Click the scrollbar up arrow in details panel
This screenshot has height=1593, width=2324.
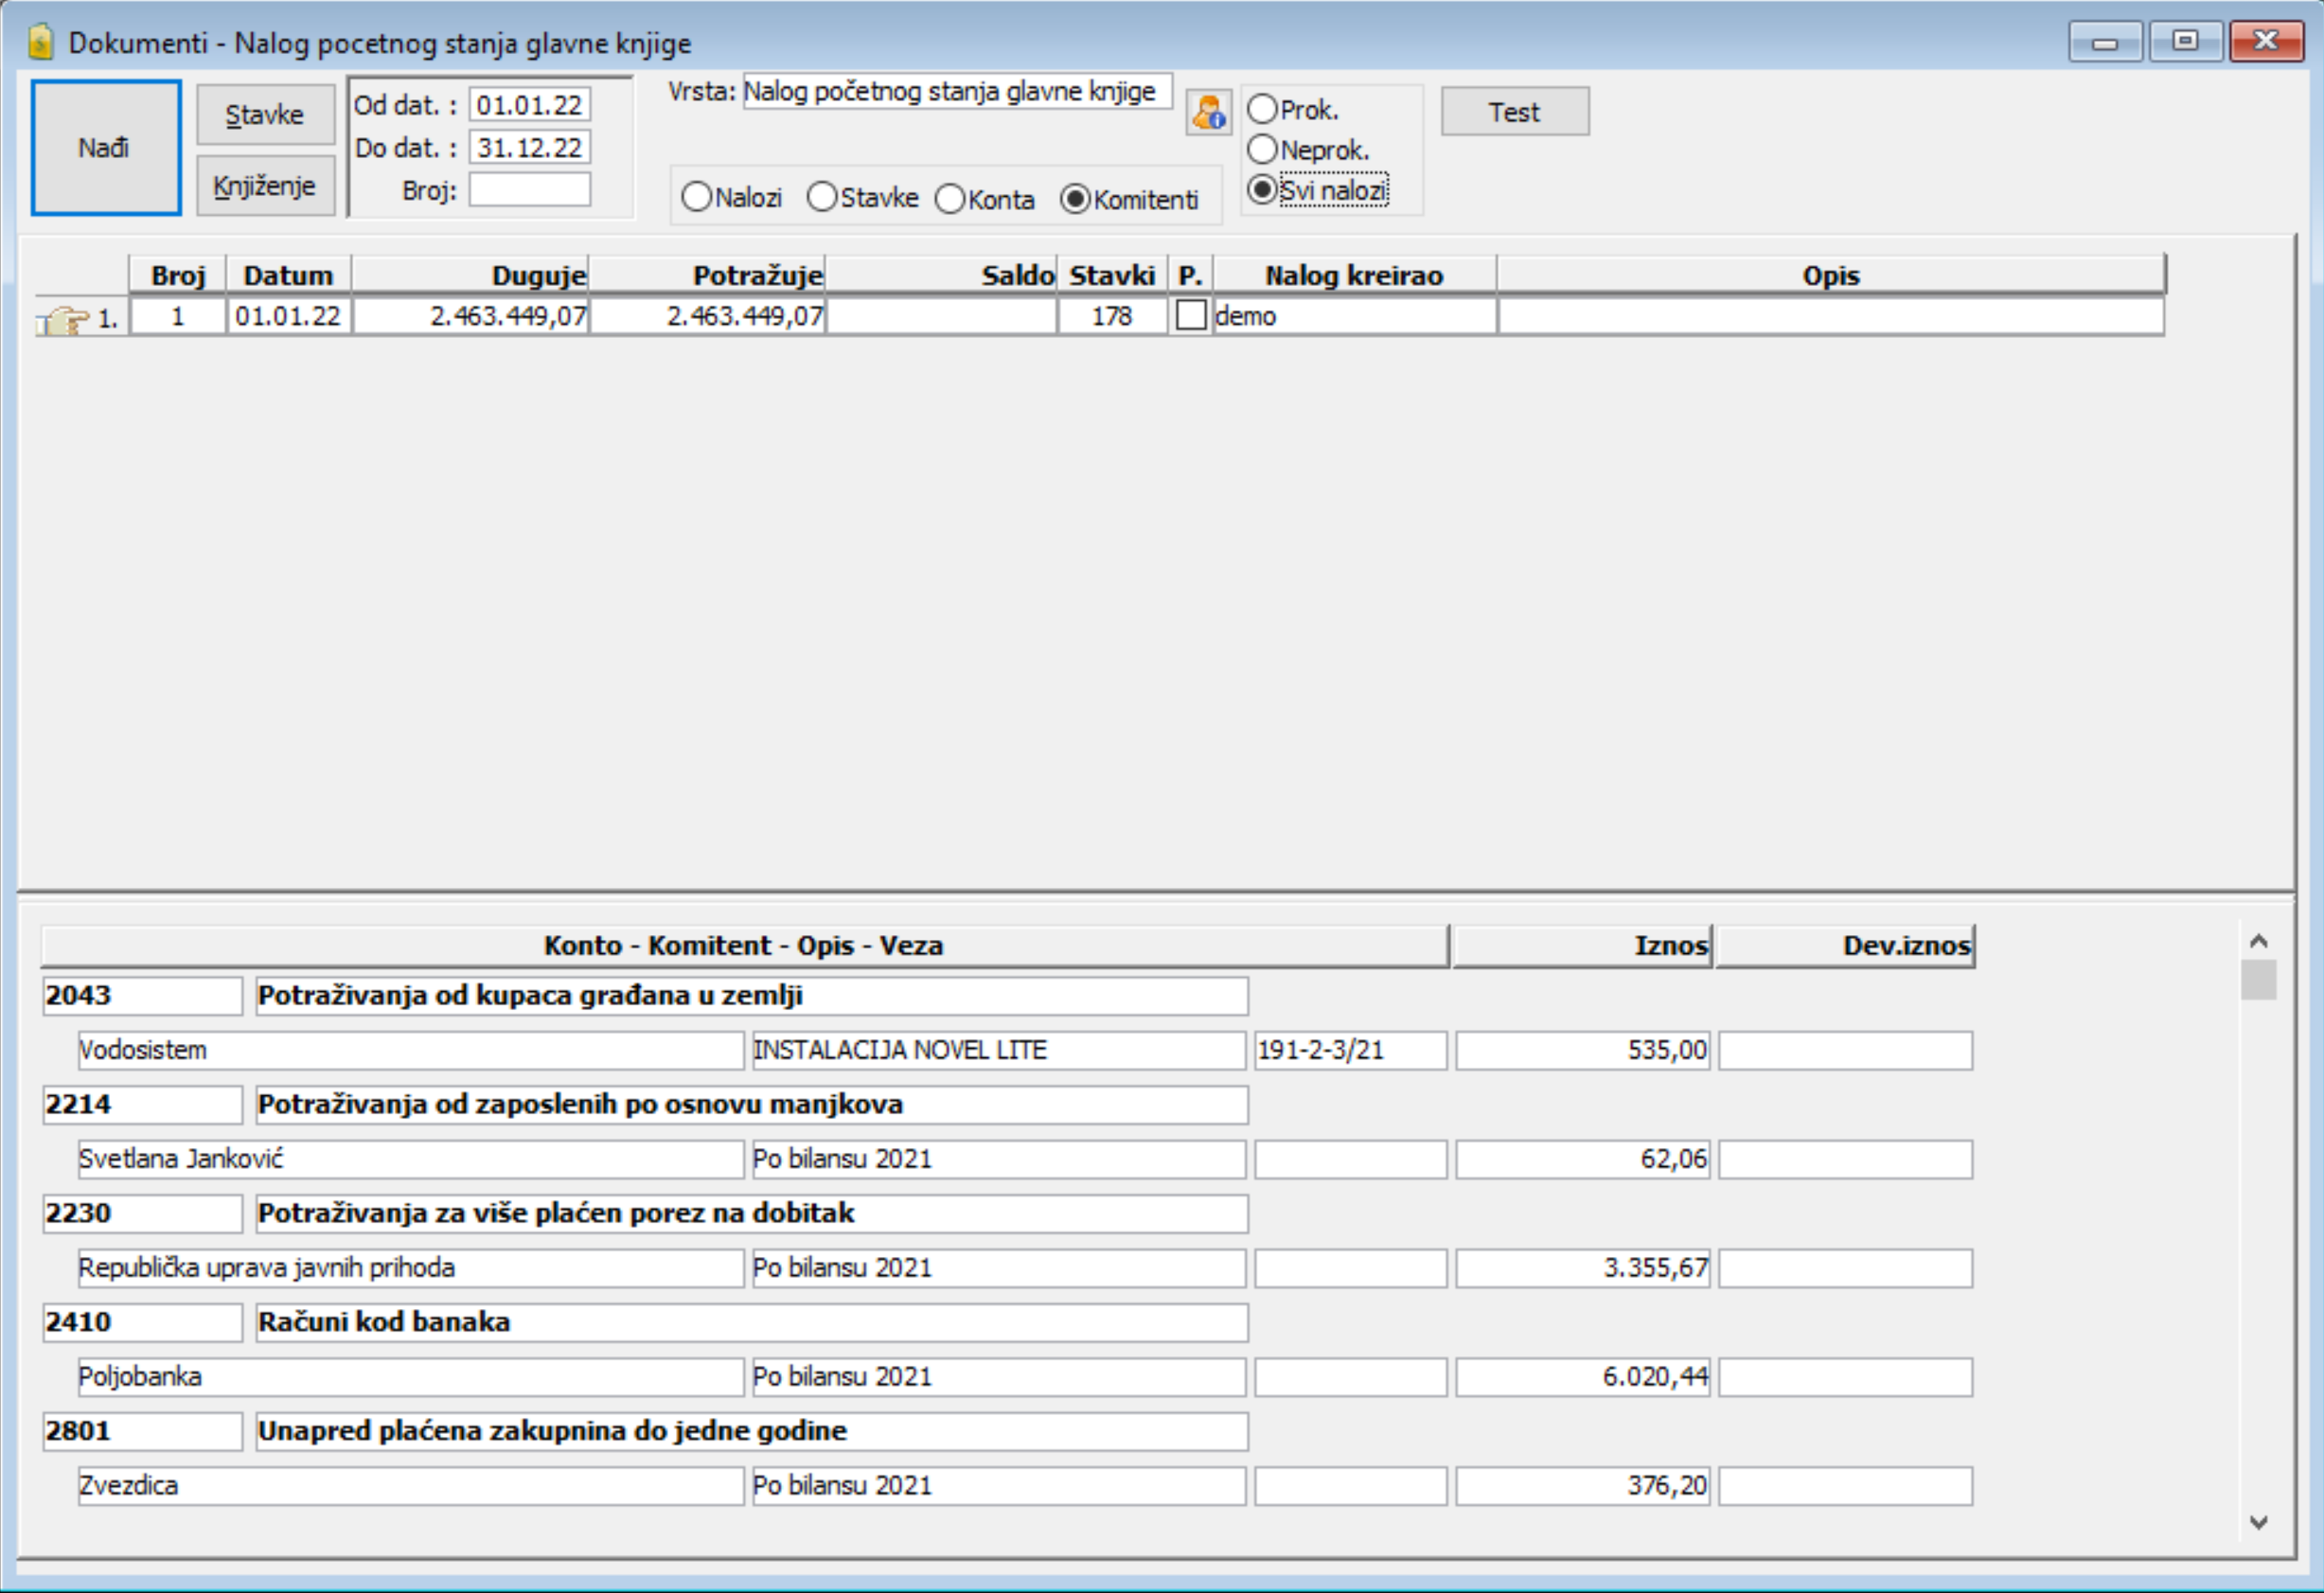(x=2258, y=941)
